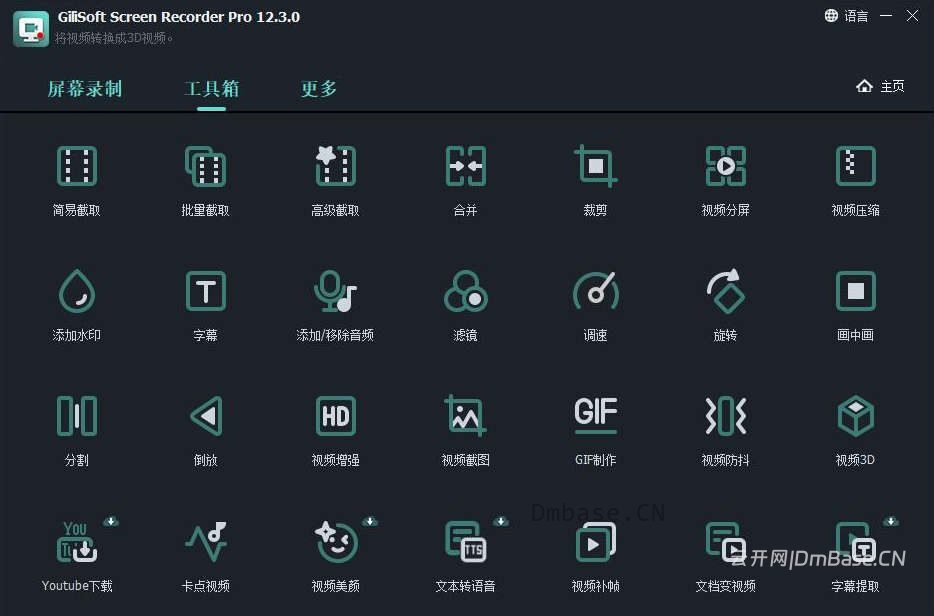Click the GiliSoft app logo
The height and width of the screenshot is (616, 934).
(x=31, y=29)
